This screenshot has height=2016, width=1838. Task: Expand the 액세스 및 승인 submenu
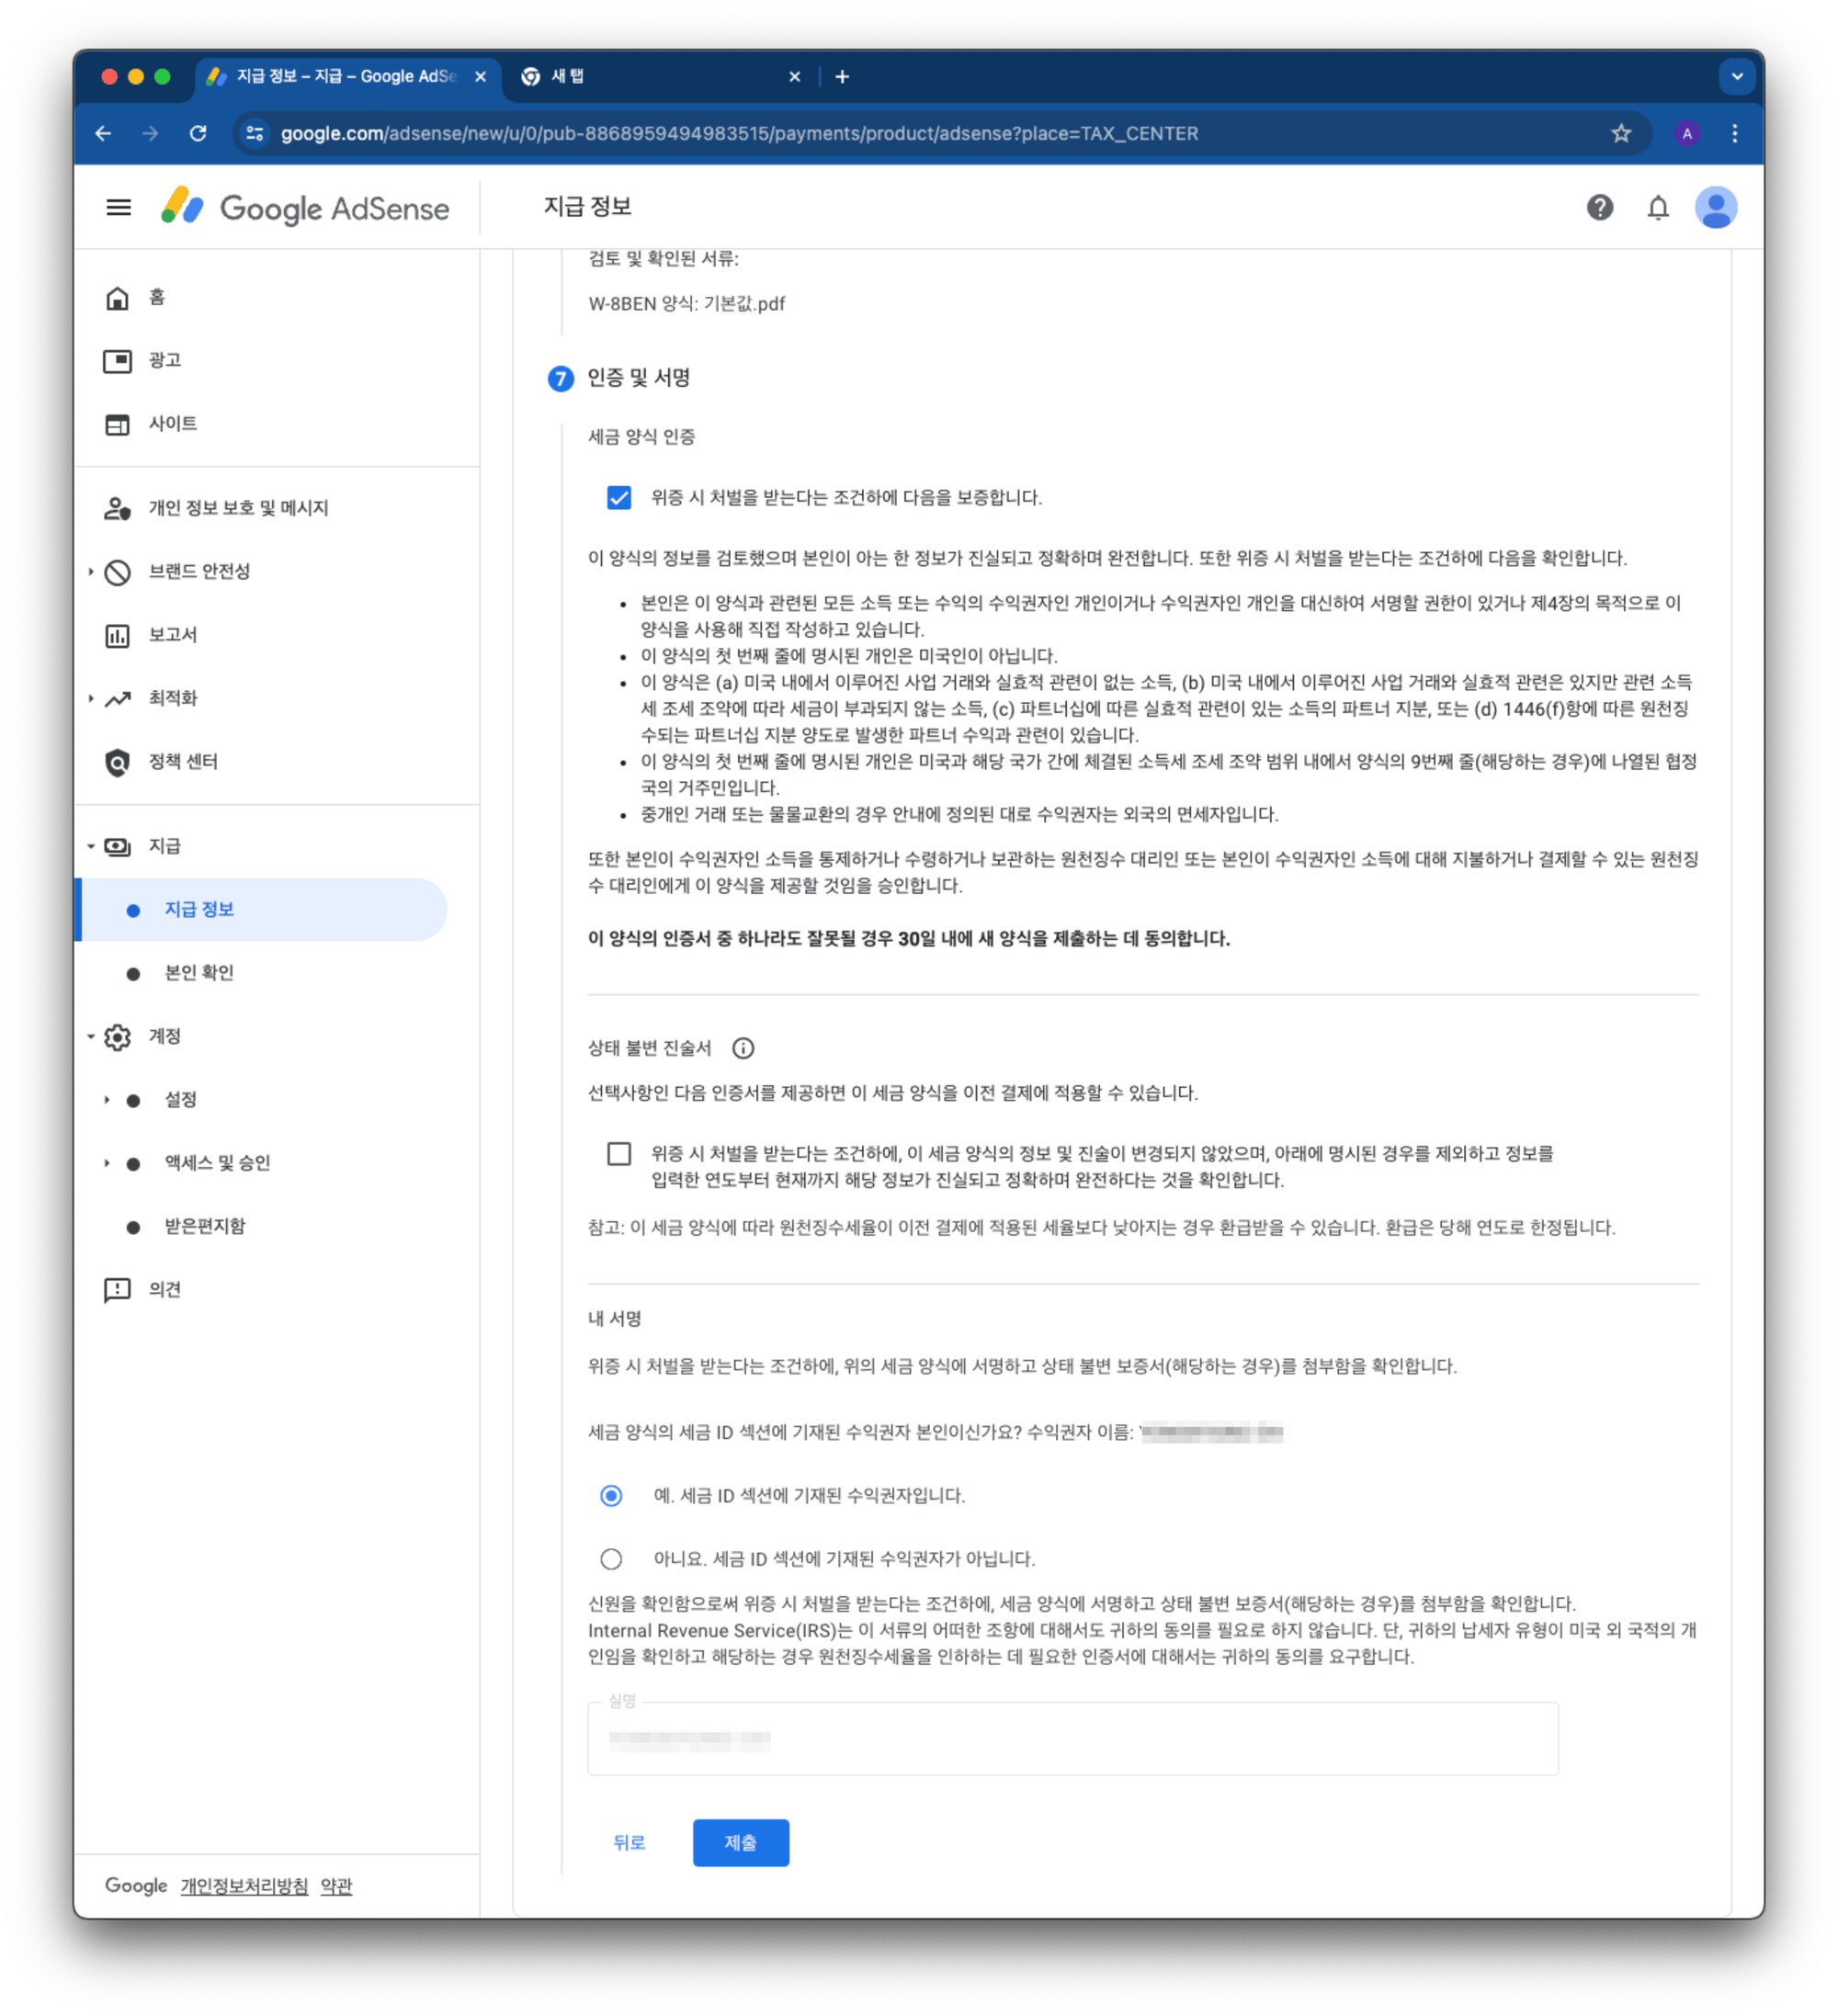click(x=107, y=1162)
